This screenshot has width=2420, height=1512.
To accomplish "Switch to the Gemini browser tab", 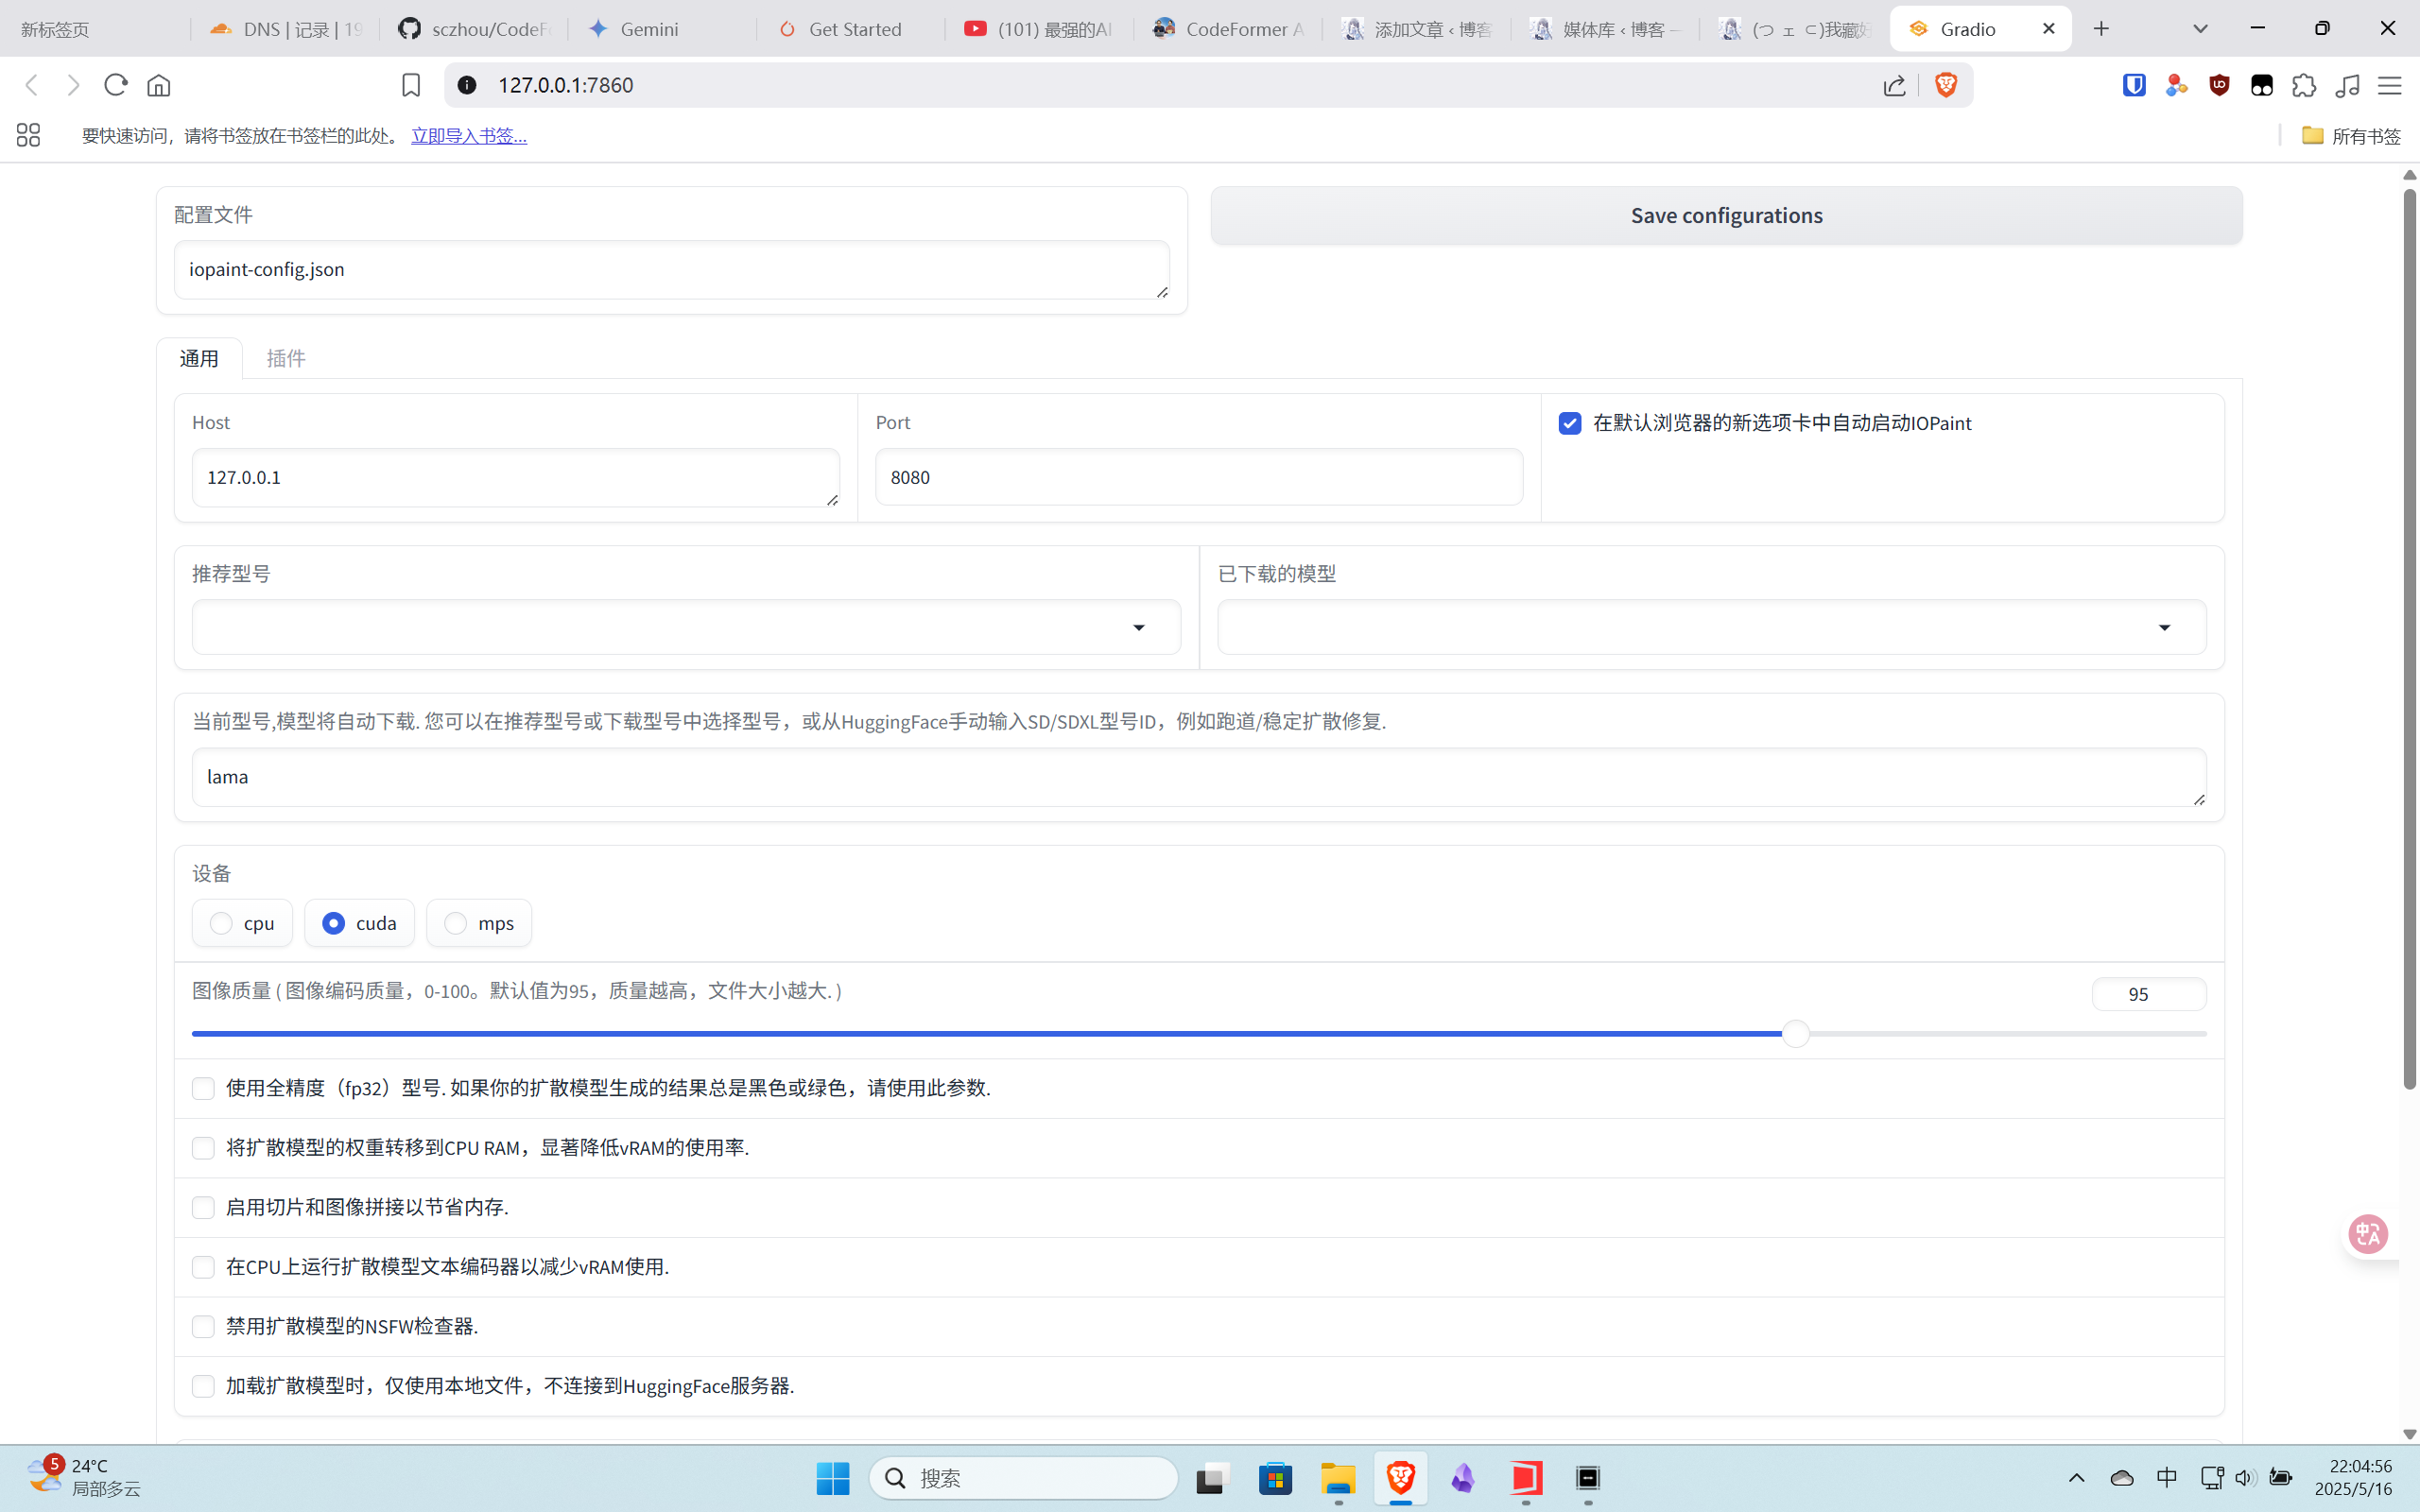I will [649, 29].
